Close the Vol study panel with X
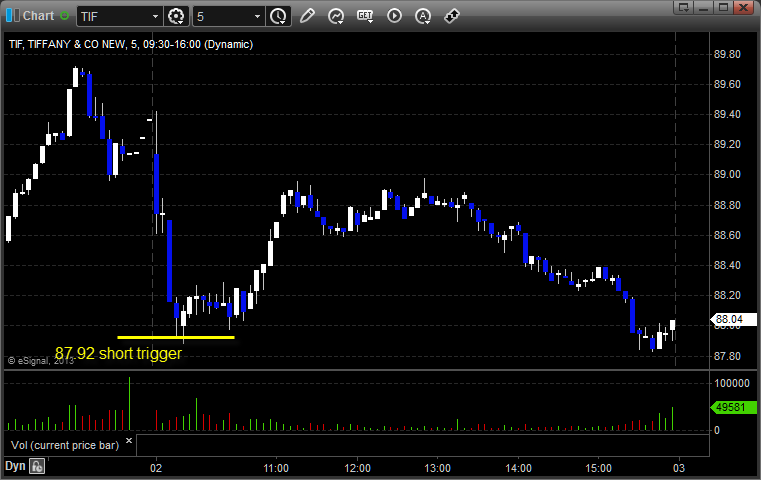 (129, 441)
